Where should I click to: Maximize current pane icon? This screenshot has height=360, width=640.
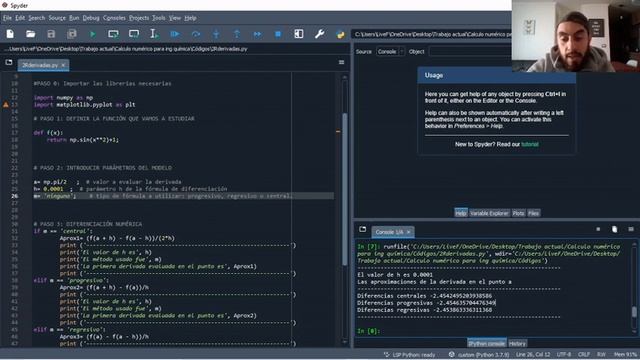click(x=299, y=34)
